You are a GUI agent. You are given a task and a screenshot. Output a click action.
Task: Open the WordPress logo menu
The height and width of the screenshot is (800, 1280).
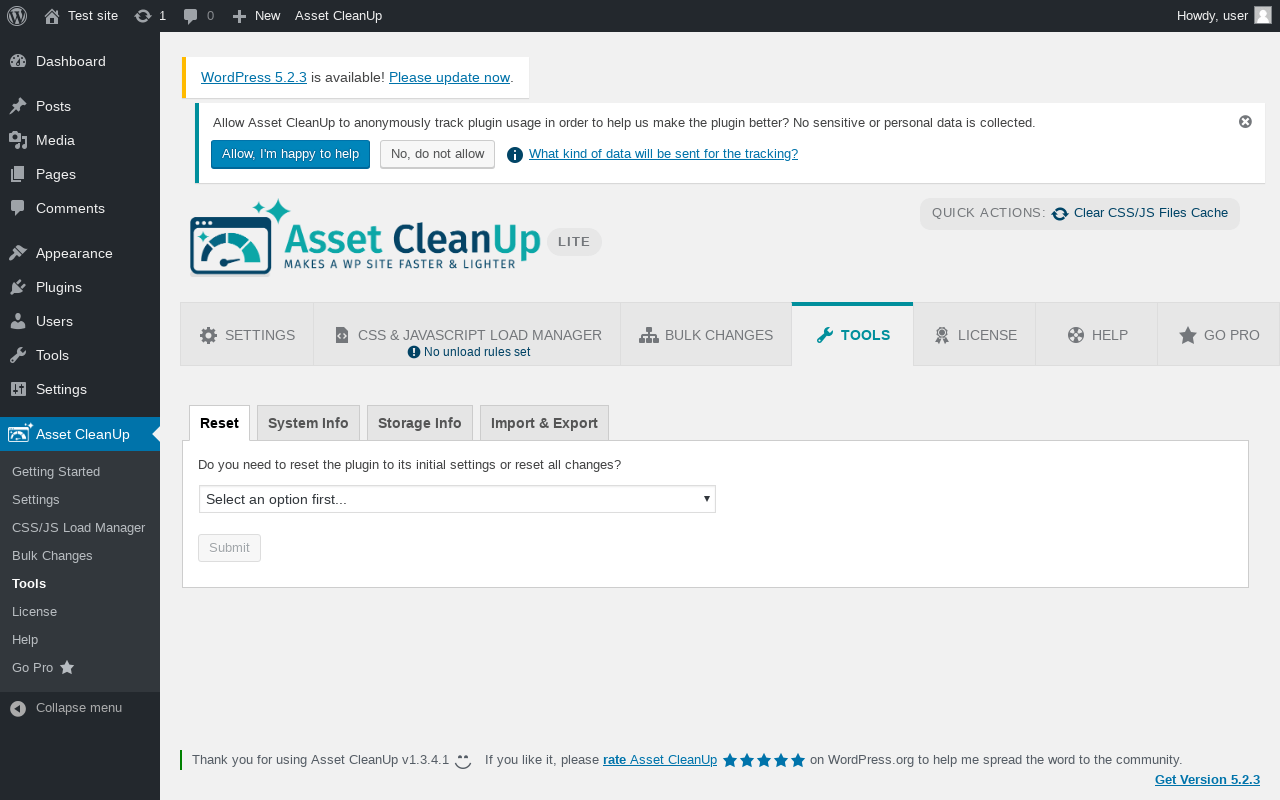coord(17,16)
